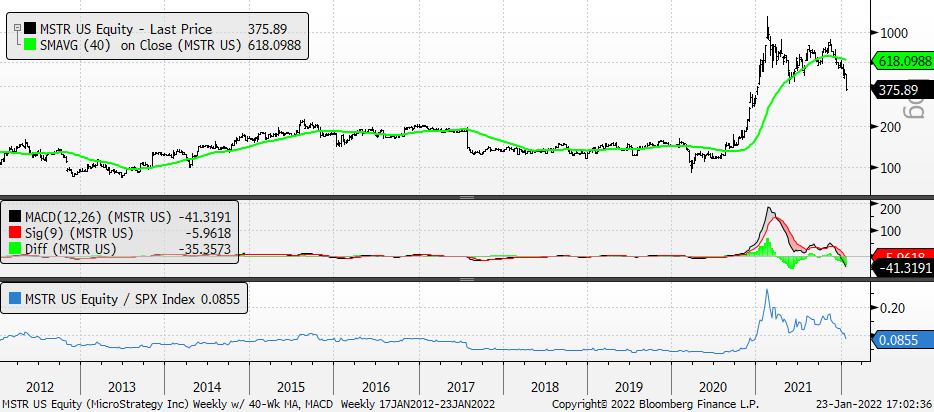Click the 100 label on MACD axis
This screenshot has width=934, height=412.
pos(892,231)
